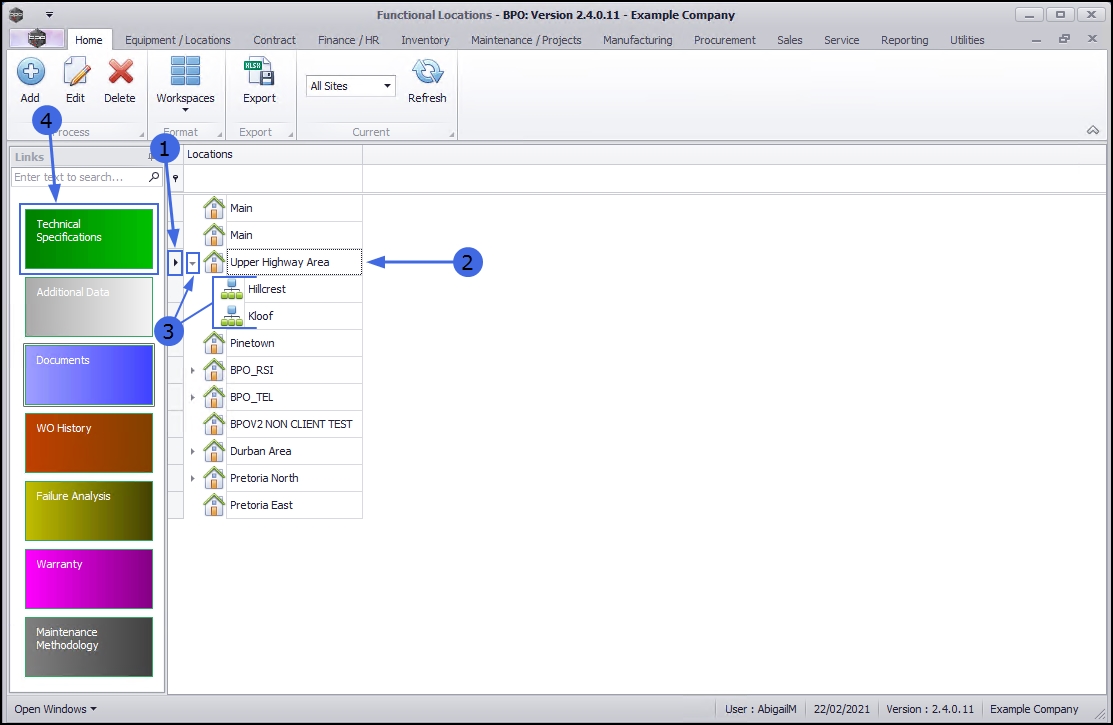1113x725 pixels.
Task: Click the Export group dialog launcher
Action: click(x=290, y=134)
